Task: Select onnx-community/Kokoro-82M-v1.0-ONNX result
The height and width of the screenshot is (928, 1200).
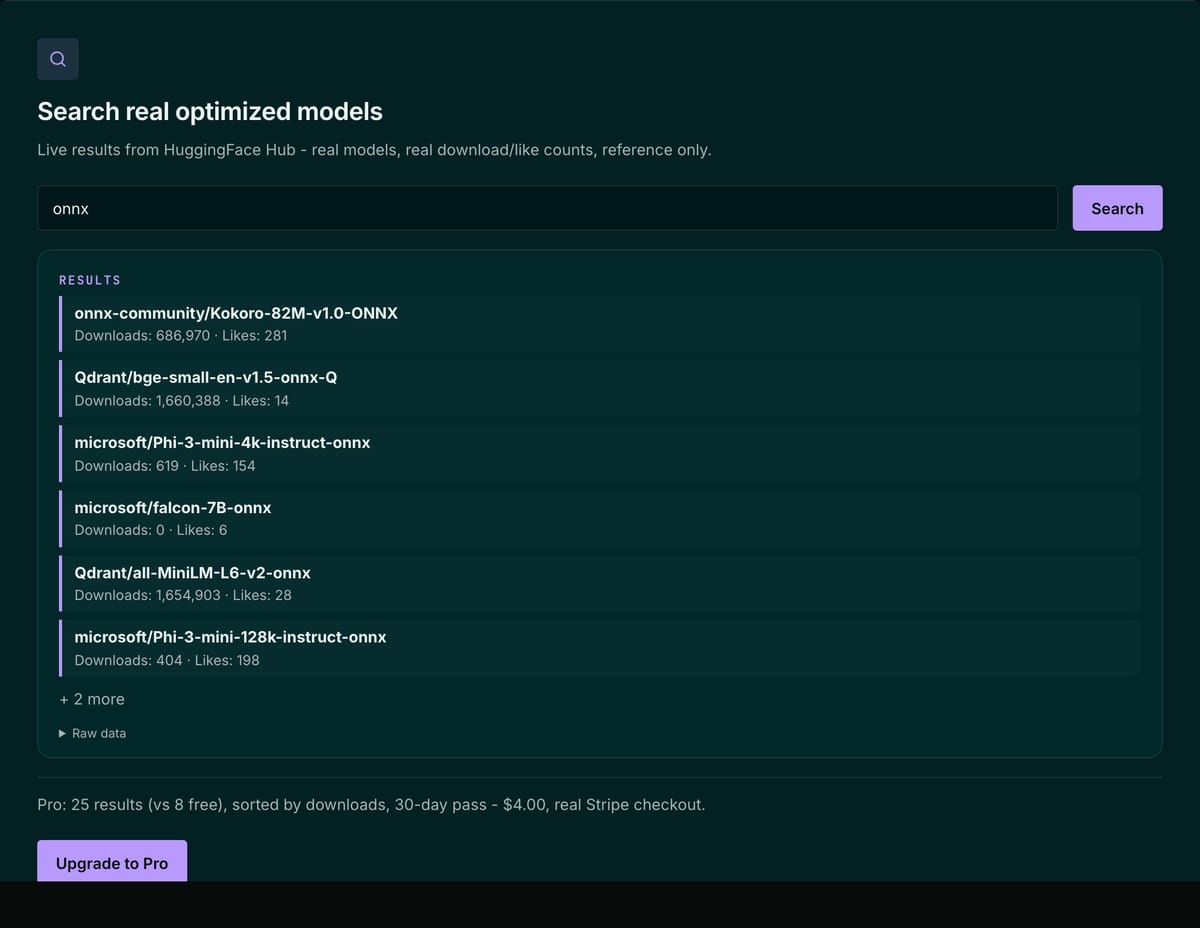Action: click(x=600, y=324)
